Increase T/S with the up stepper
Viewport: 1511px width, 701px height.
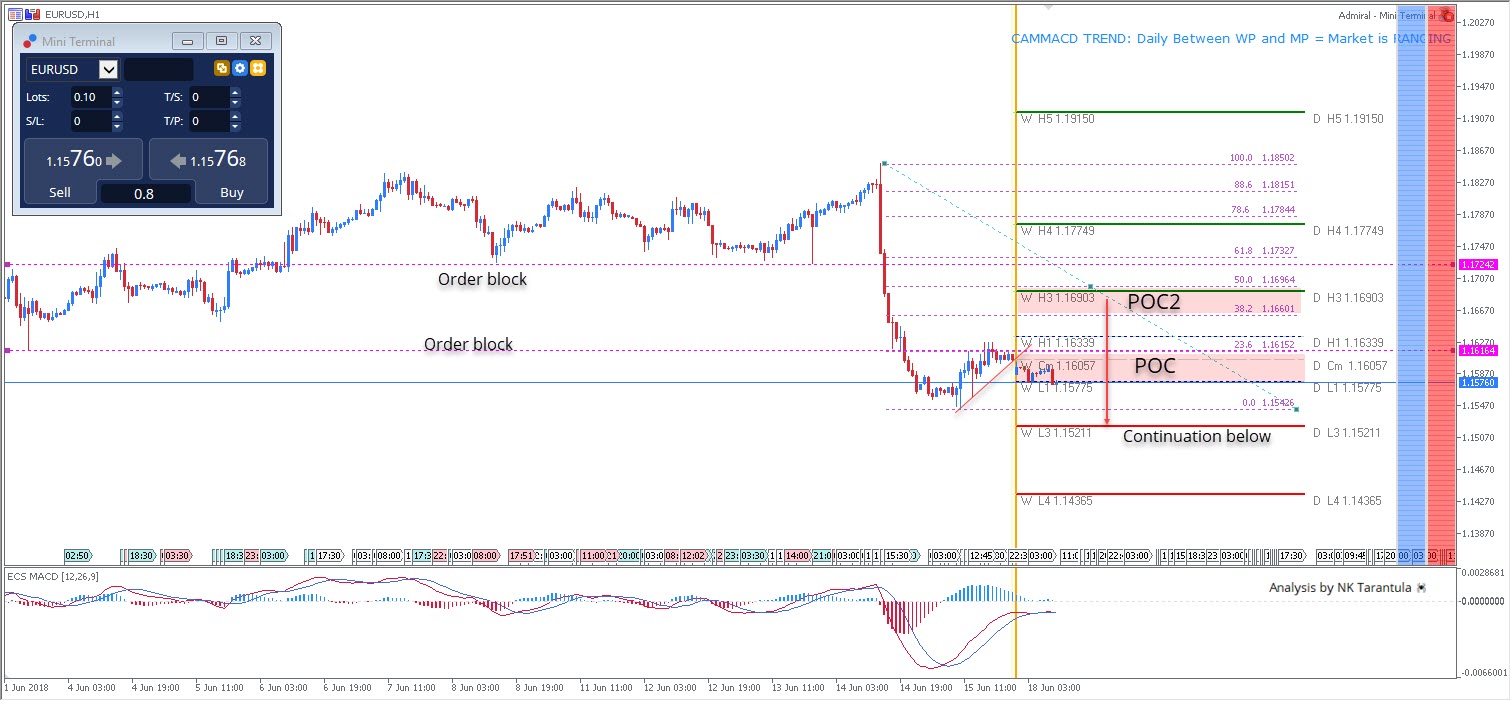coord(236,93)
